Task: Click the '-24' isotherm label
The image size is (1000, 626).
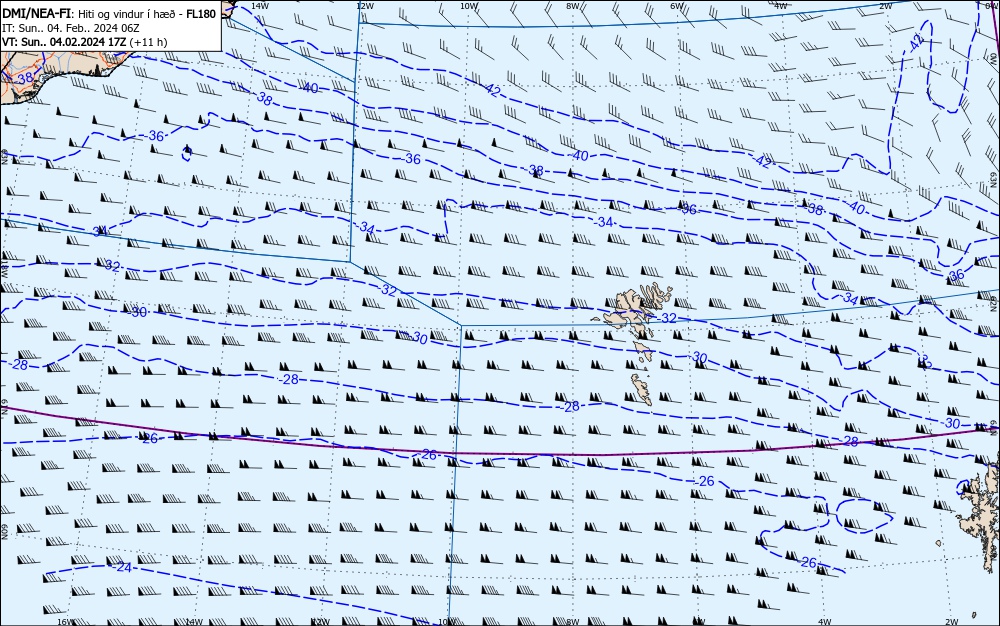Action: pyautogui.click(x=122, y=567)
